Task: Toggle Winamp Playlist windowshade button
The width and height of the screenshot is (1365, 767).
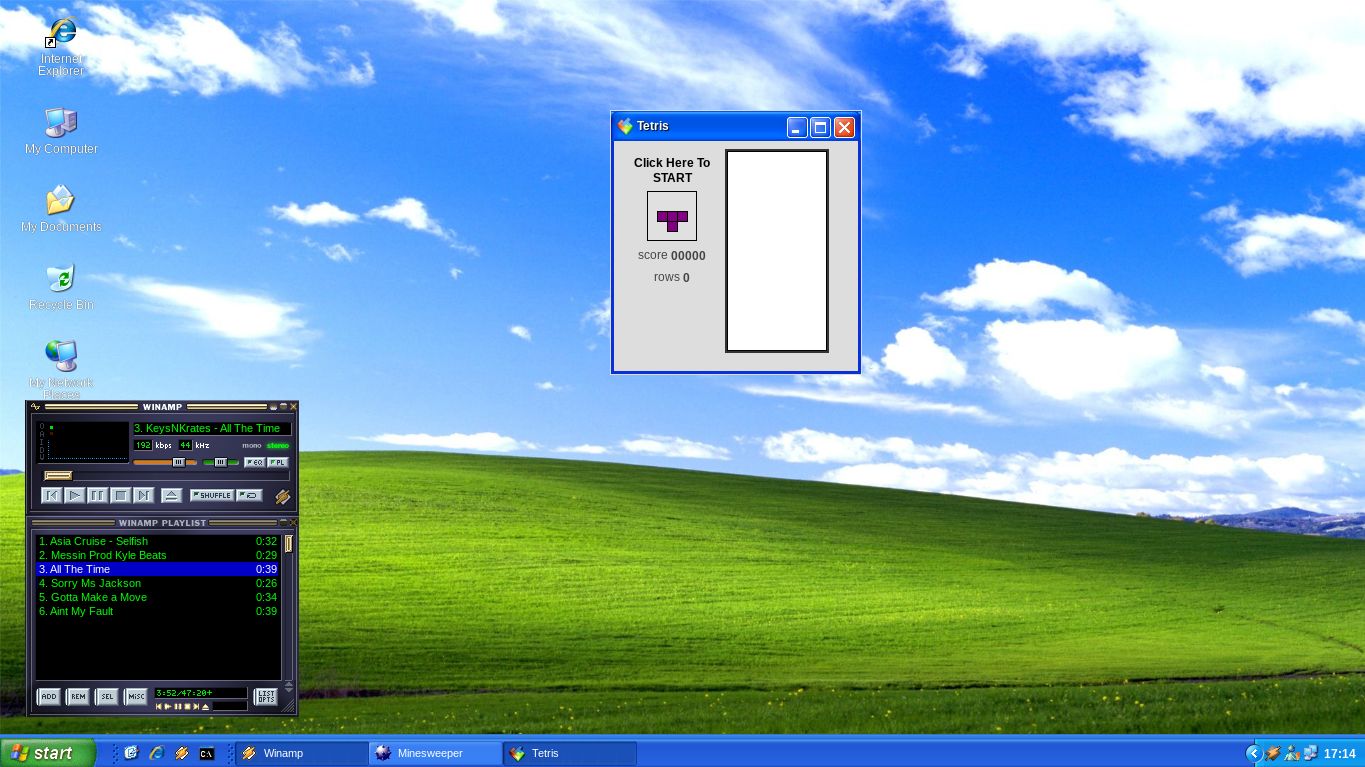Action: click(283, 523)
